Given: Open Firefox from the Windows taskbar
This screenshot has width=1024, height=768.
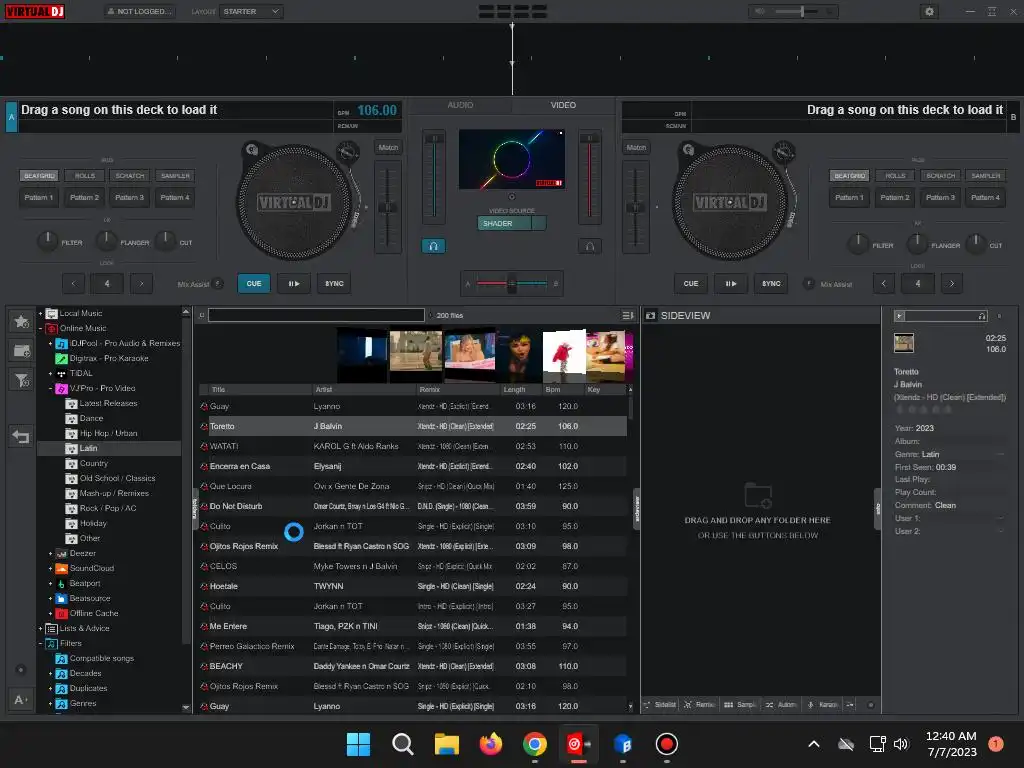Looking at the screenshot, I should point(490,744).
